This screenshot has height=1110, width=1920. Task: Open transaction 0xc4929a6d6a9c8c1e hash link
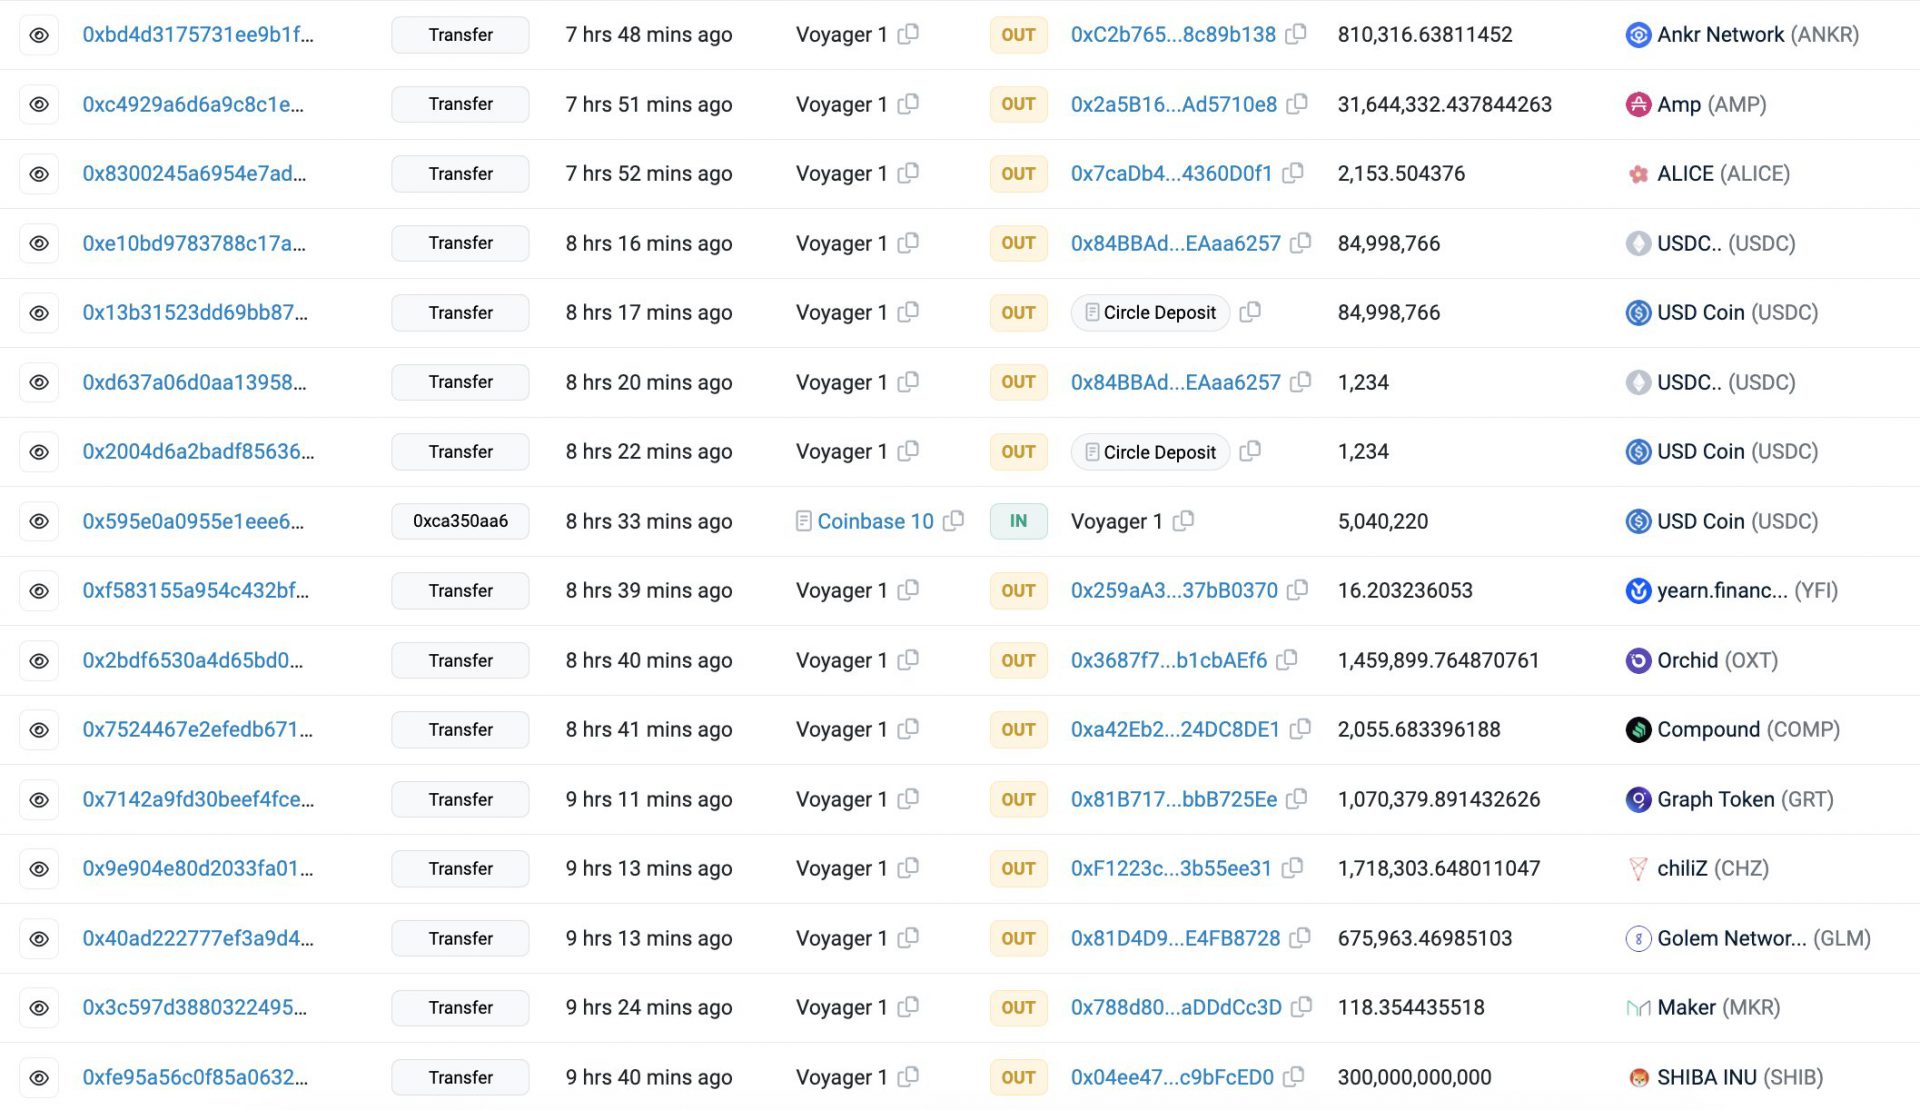click(x=193, y=104)
